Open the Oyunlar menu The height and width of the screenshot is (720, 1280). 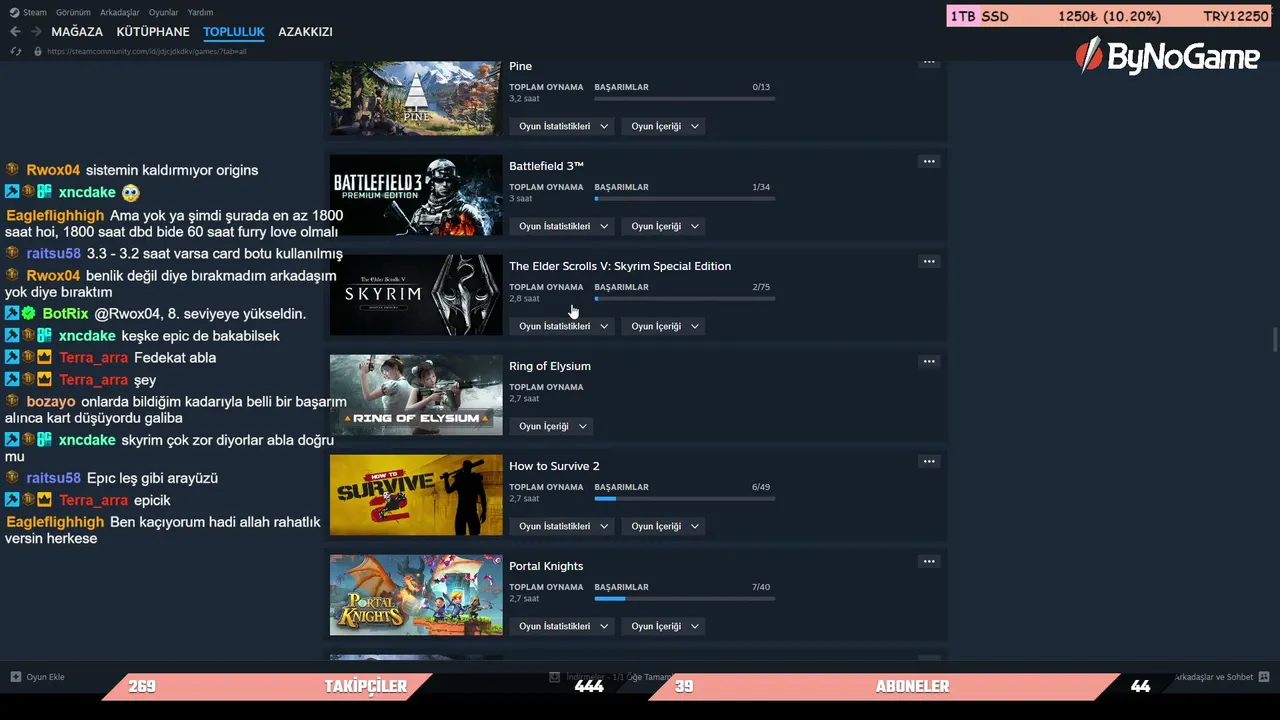(164, 12)
